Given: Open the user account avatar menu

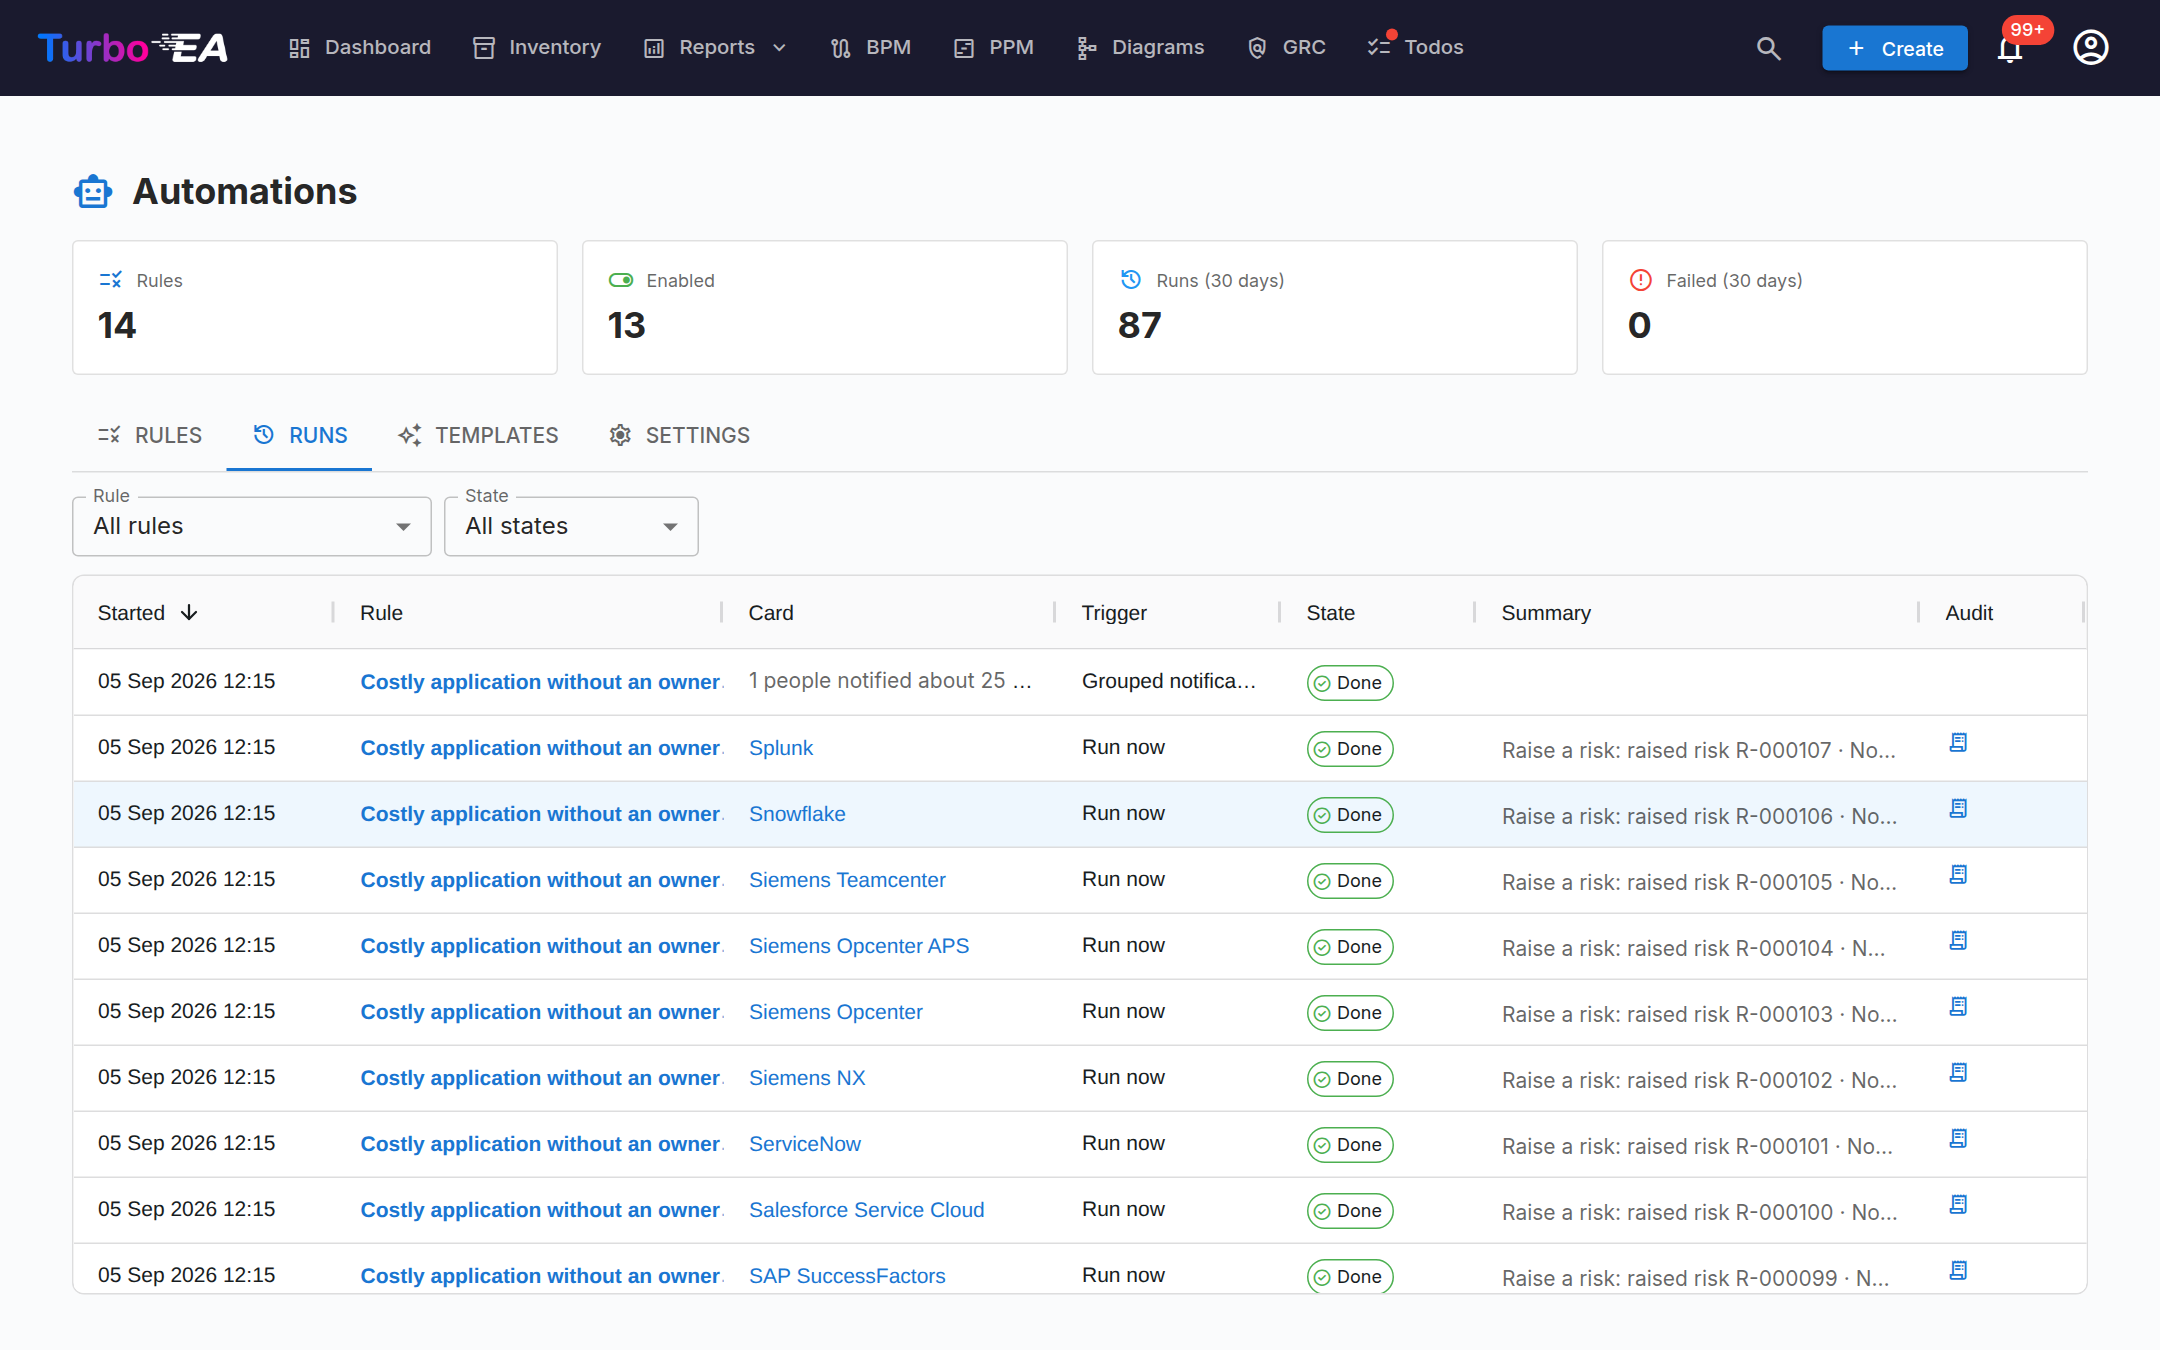Looking at the screenshot, I should pos(2090,48).
